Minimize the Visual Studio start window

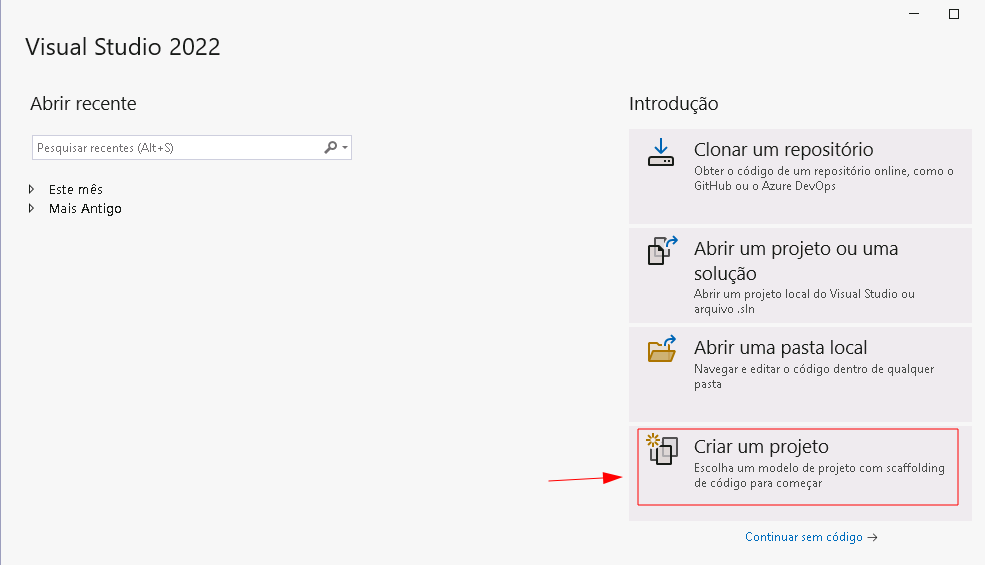[914, 14]
